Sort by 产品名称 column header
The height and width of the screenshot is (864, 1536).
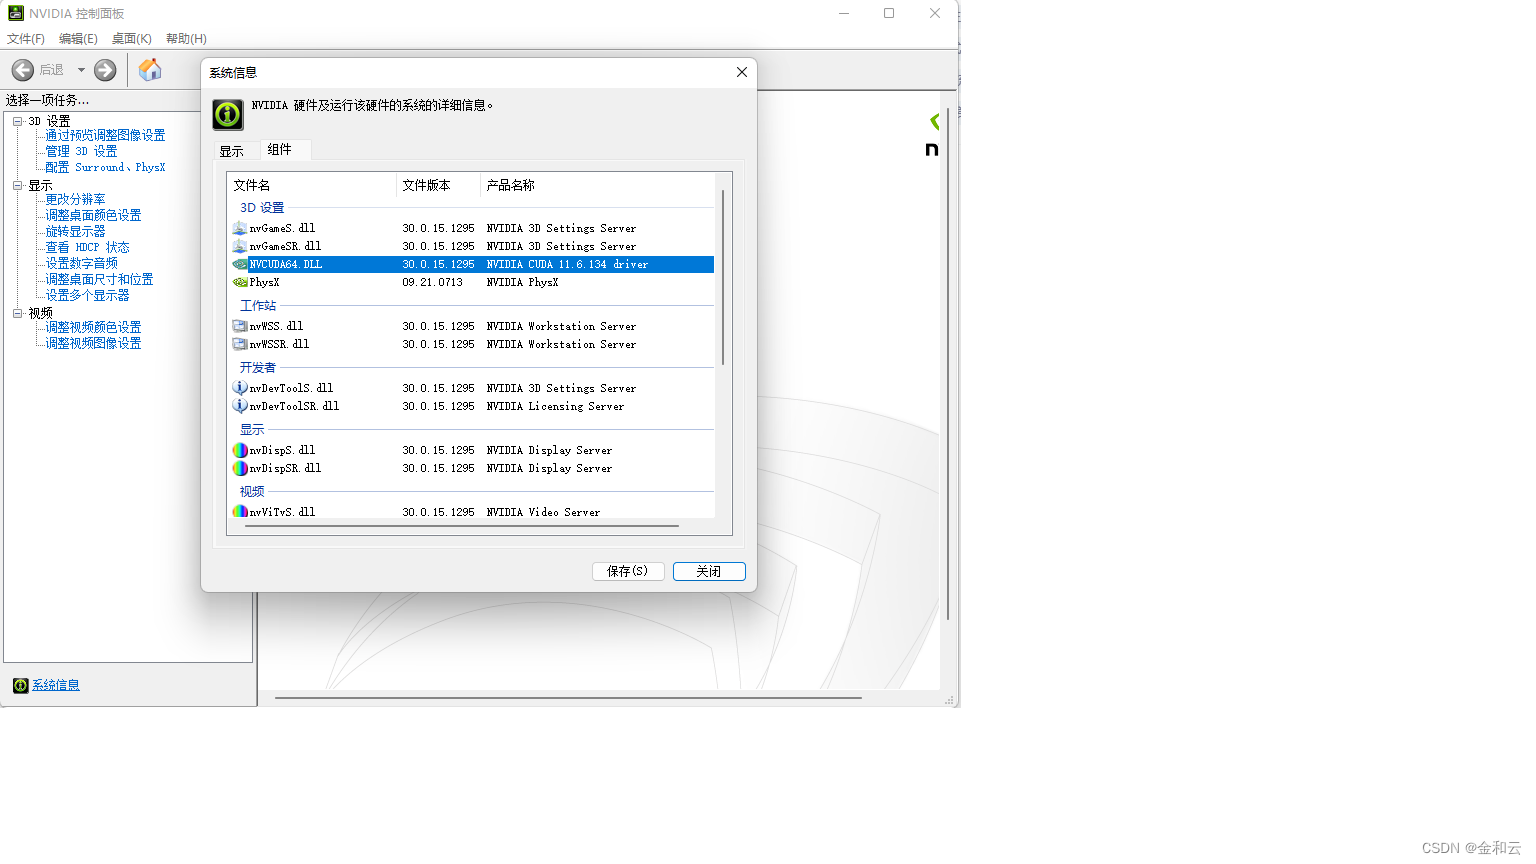coord(597,185)
